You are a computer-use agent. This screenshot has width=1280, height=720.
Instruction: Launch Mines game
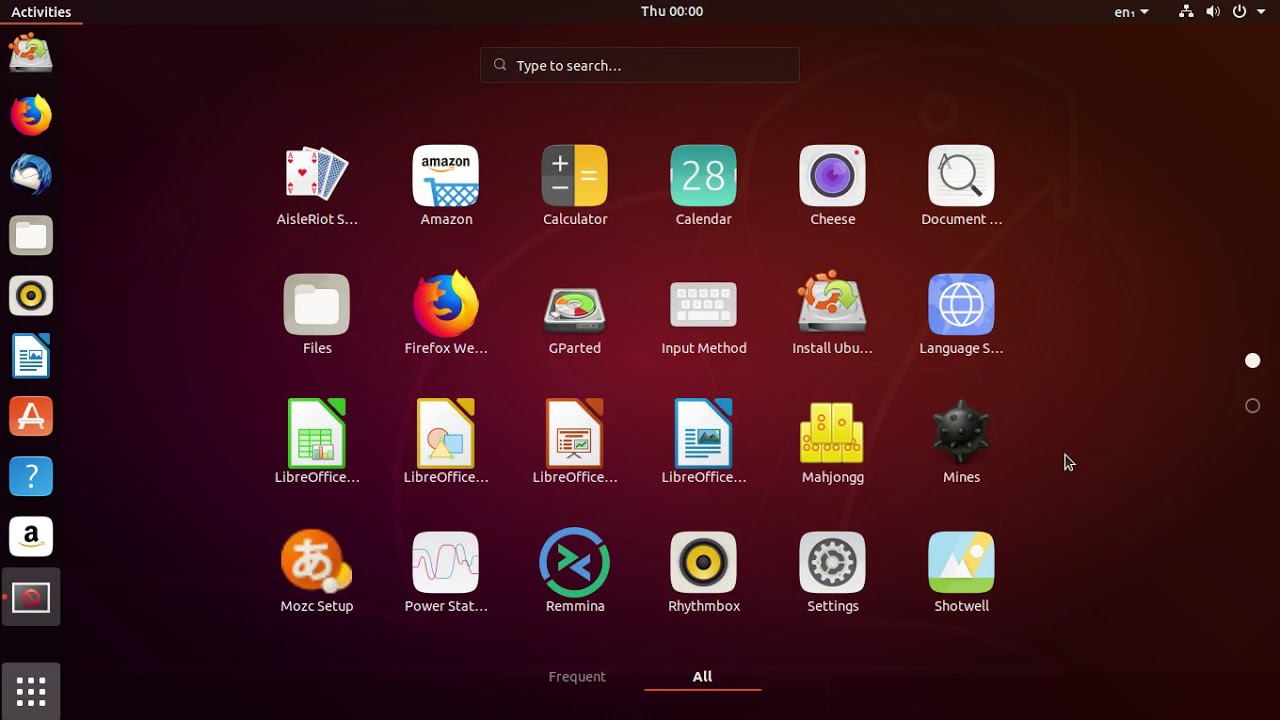961,444
